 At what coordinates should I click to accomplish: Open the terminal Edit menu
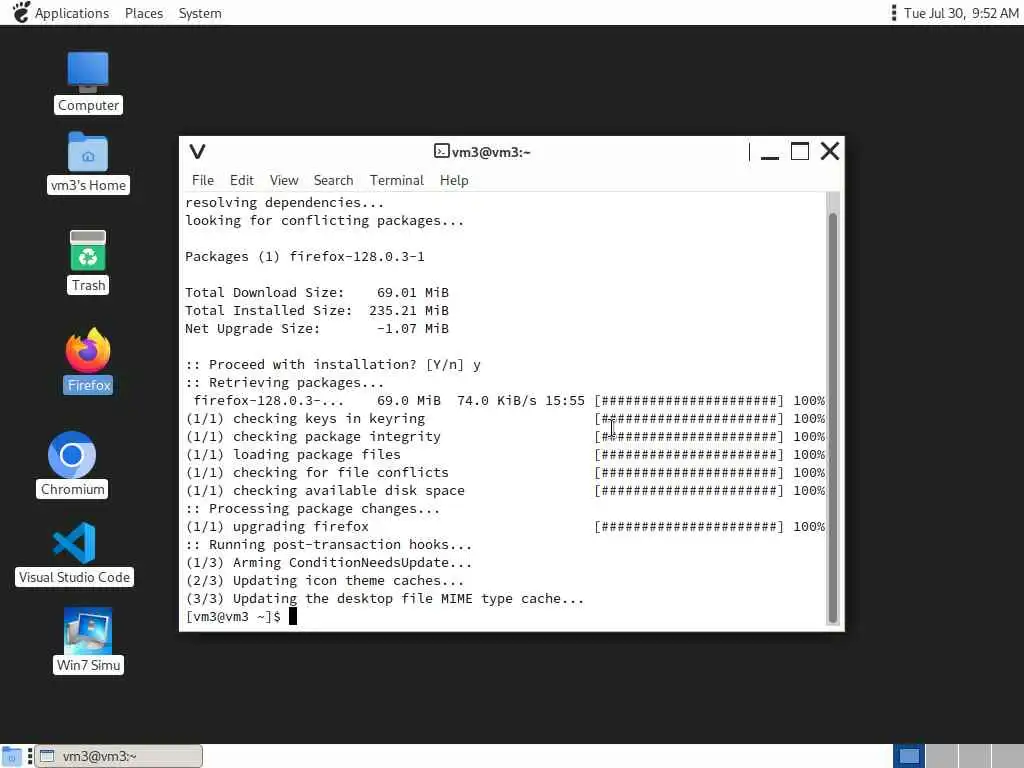pos(241,180)
